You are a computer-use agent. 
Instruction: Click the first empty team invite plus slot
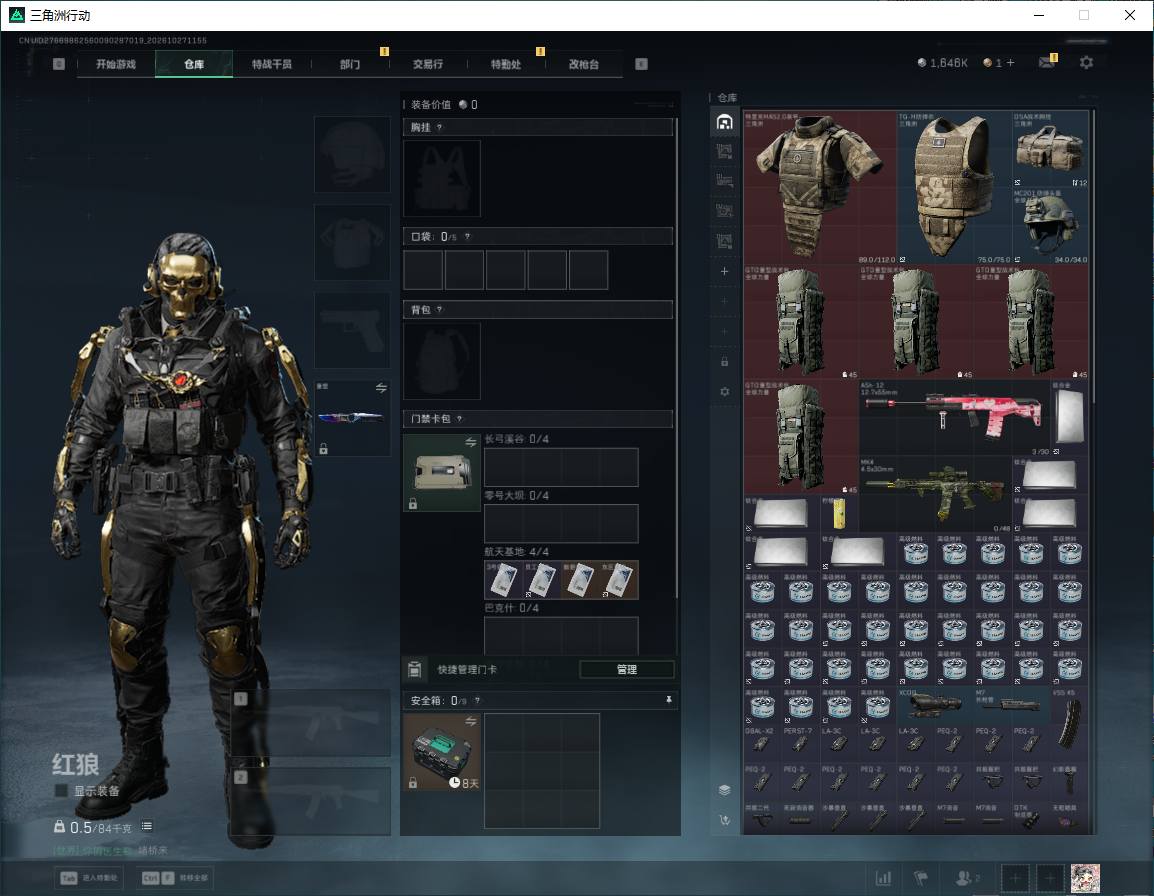click(1015, 878)
